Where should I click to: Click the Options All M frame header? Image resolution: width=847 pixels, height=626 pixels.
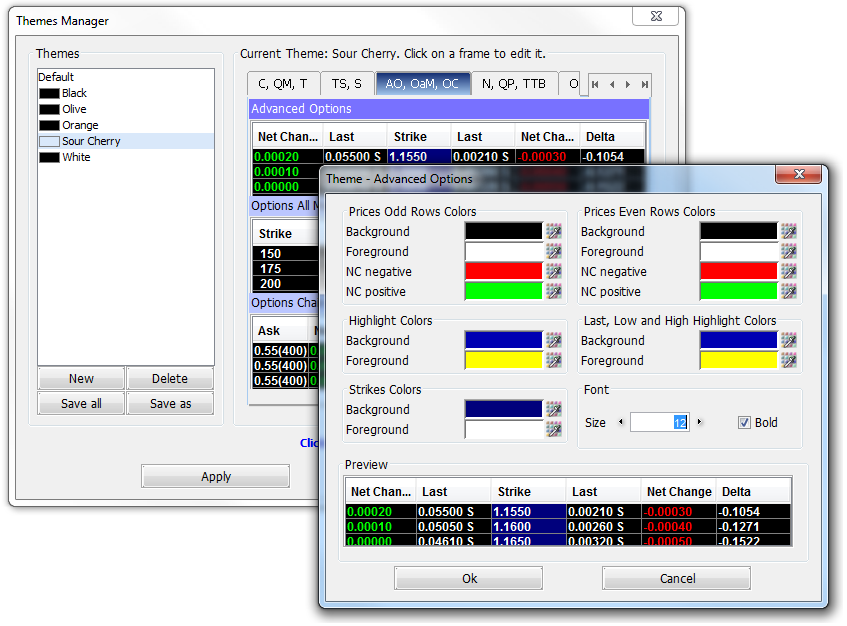point(285,206)
